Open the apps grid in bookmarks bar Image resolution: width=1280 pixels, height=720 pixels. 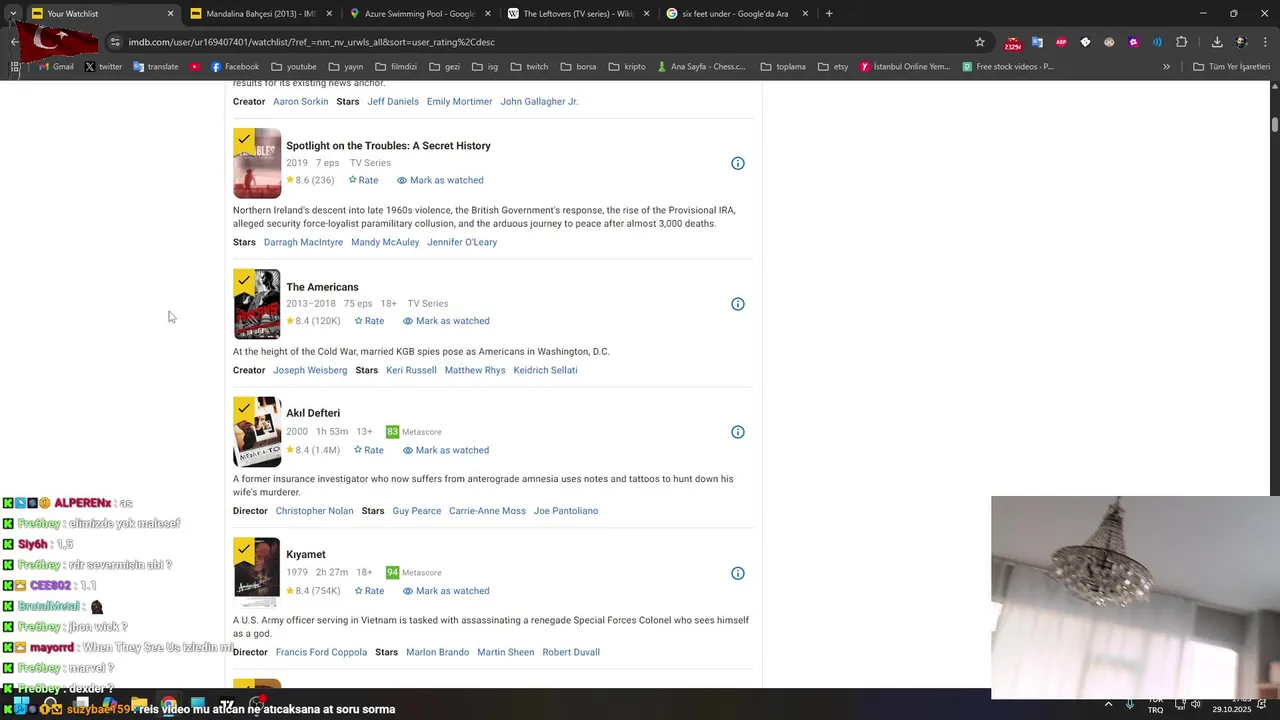pyautogui.click(x=15, y=67)
